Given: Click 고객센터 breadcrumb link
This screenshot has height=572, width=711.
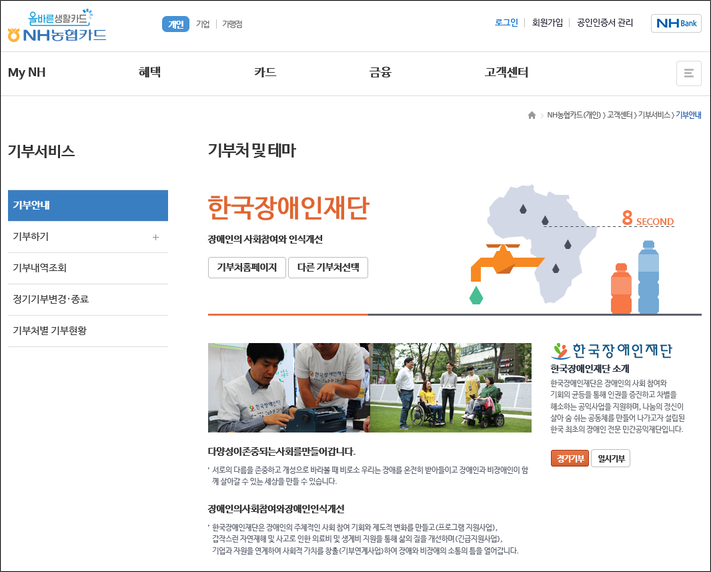Looking at the screenshot, I should click(620, 115).
